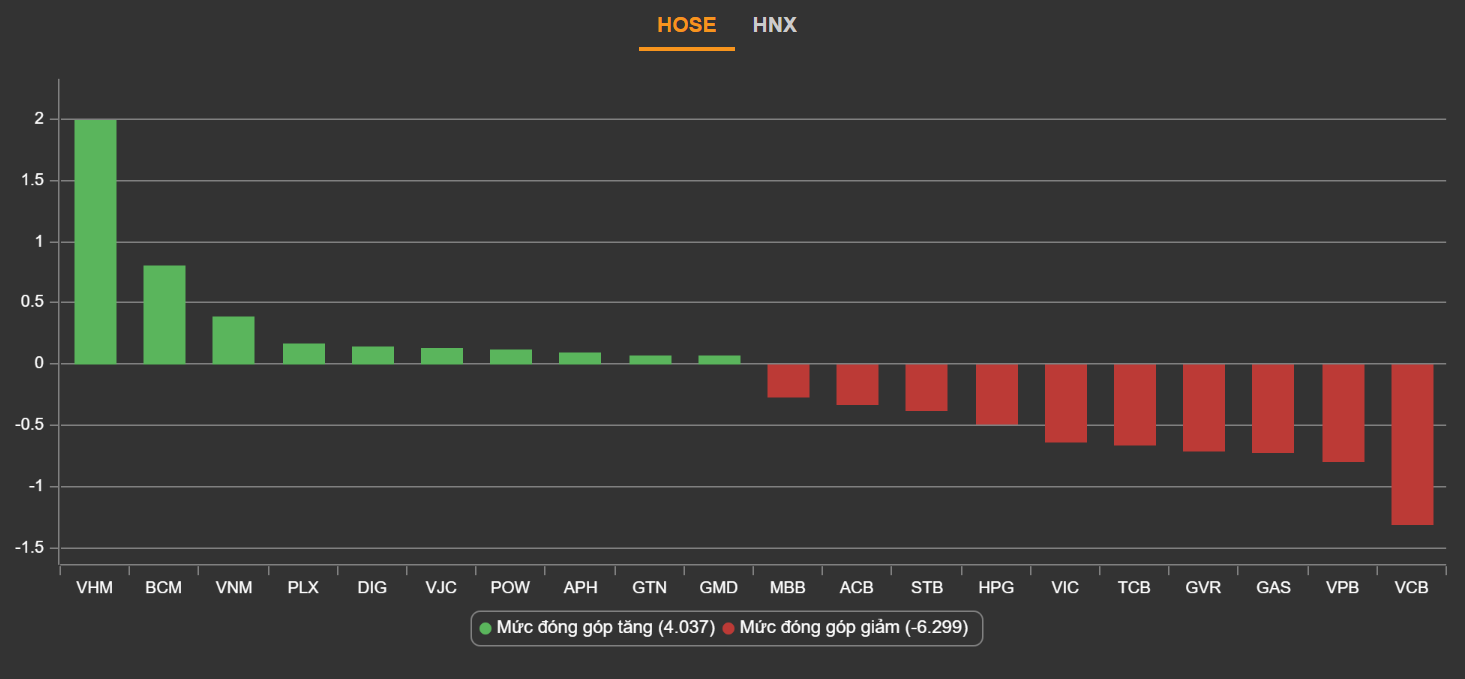Screen dimensions: 1465x679
Task: Click the red legend dot
Action: [729, 628]
